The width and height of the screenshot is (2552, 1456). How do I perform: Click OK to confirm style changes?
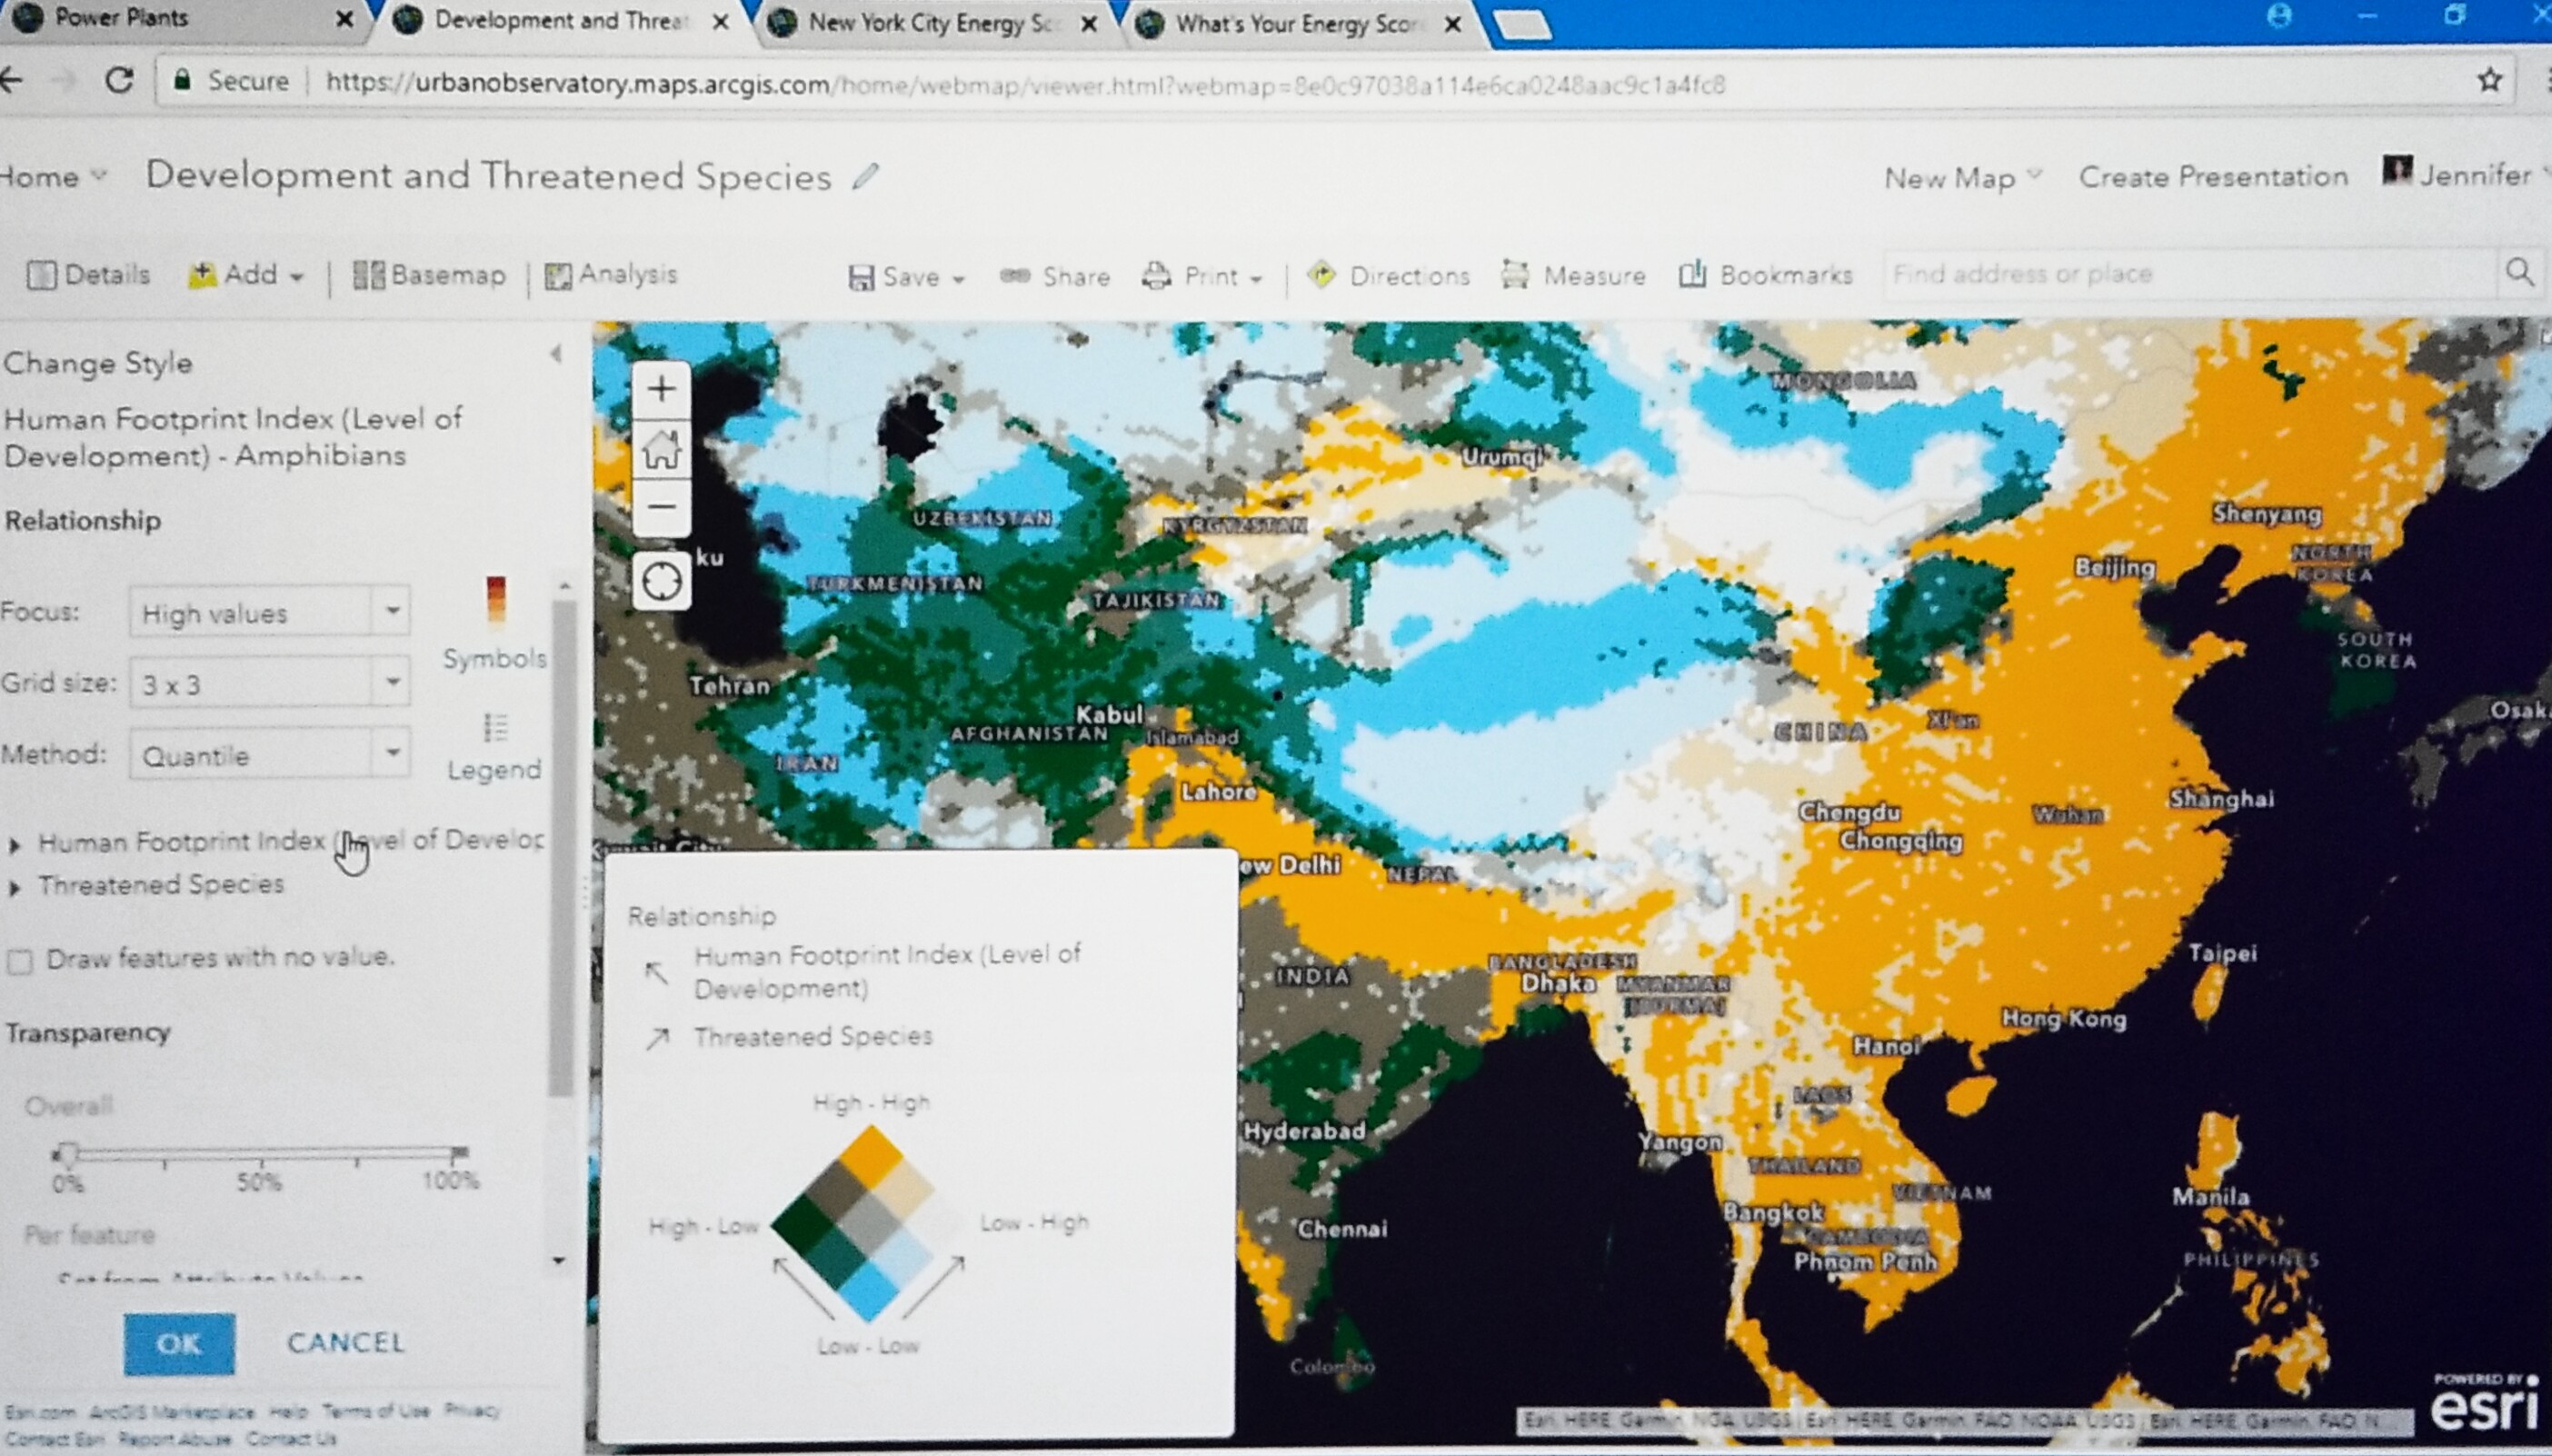tap(179, 1342)
